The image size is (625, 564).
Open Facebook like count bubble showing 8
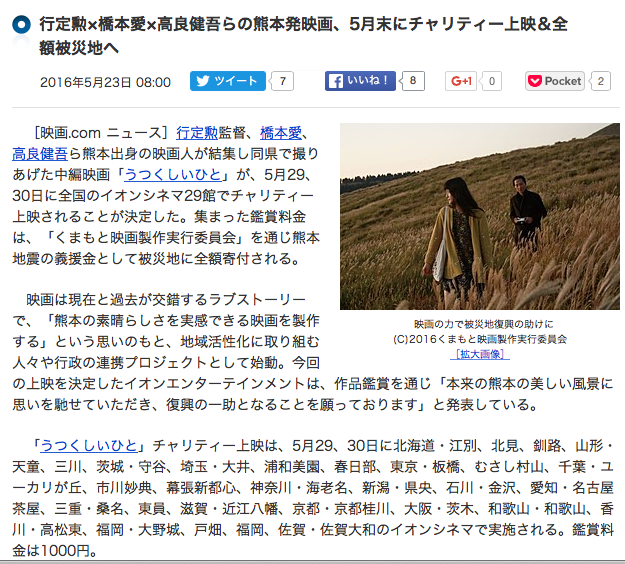pyautogui.click(x=413, y=81)
